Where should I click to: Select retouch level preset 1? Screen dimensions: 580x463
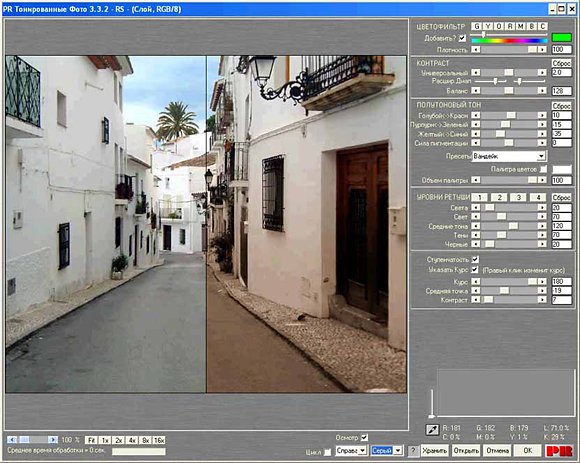coord(480,197)
